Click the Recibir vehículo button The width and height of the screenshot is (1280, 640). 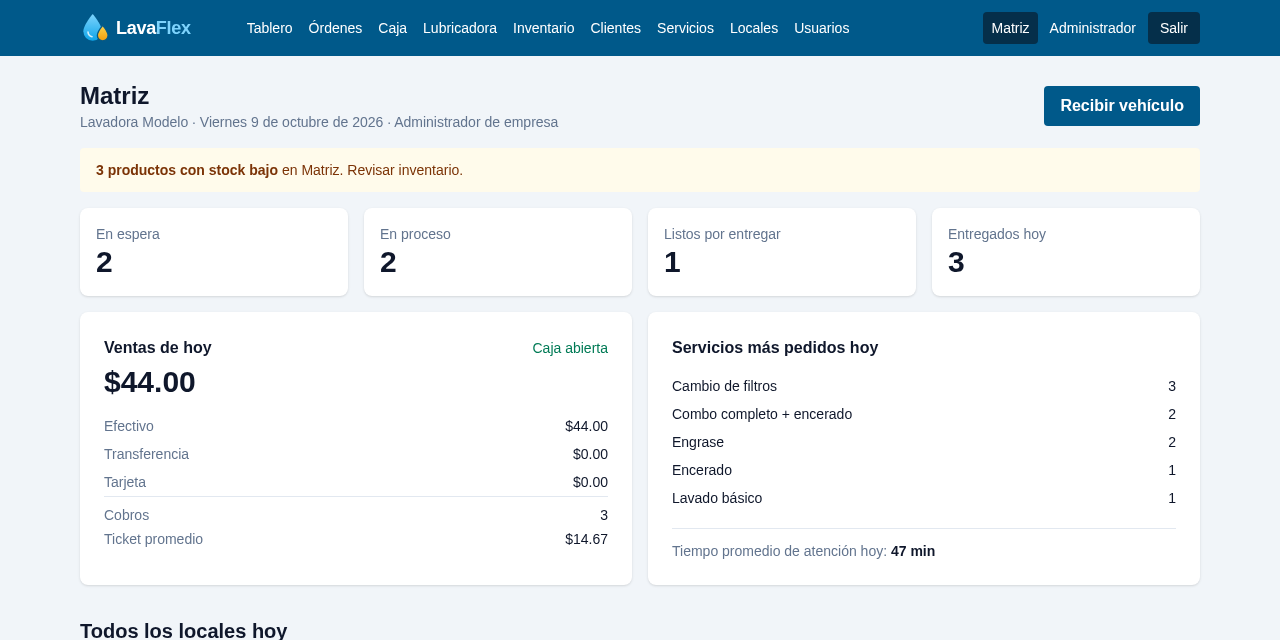1122,106
